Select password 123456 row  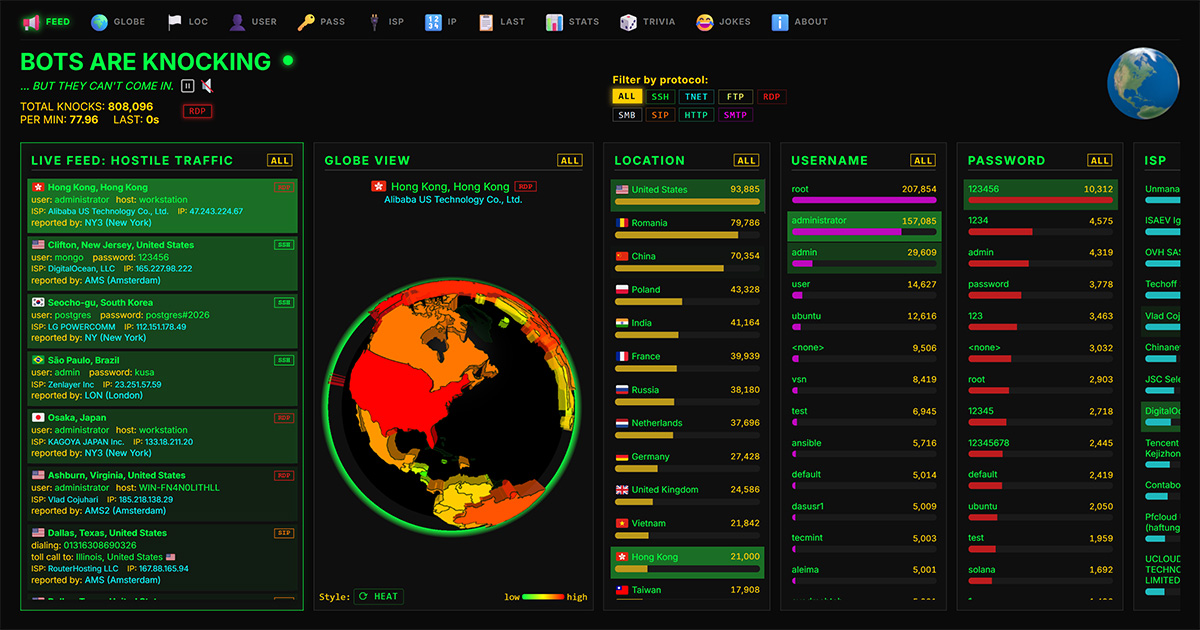tap(1041, 194)
